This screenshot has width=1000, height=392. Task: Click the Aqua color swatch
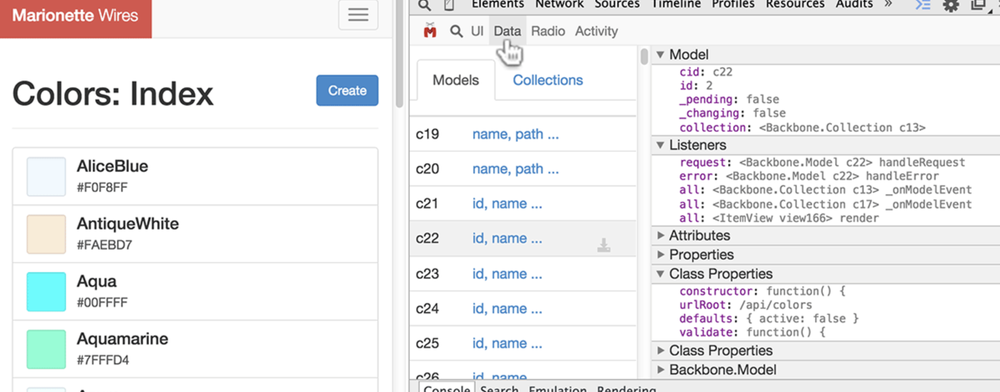point(46,292)
